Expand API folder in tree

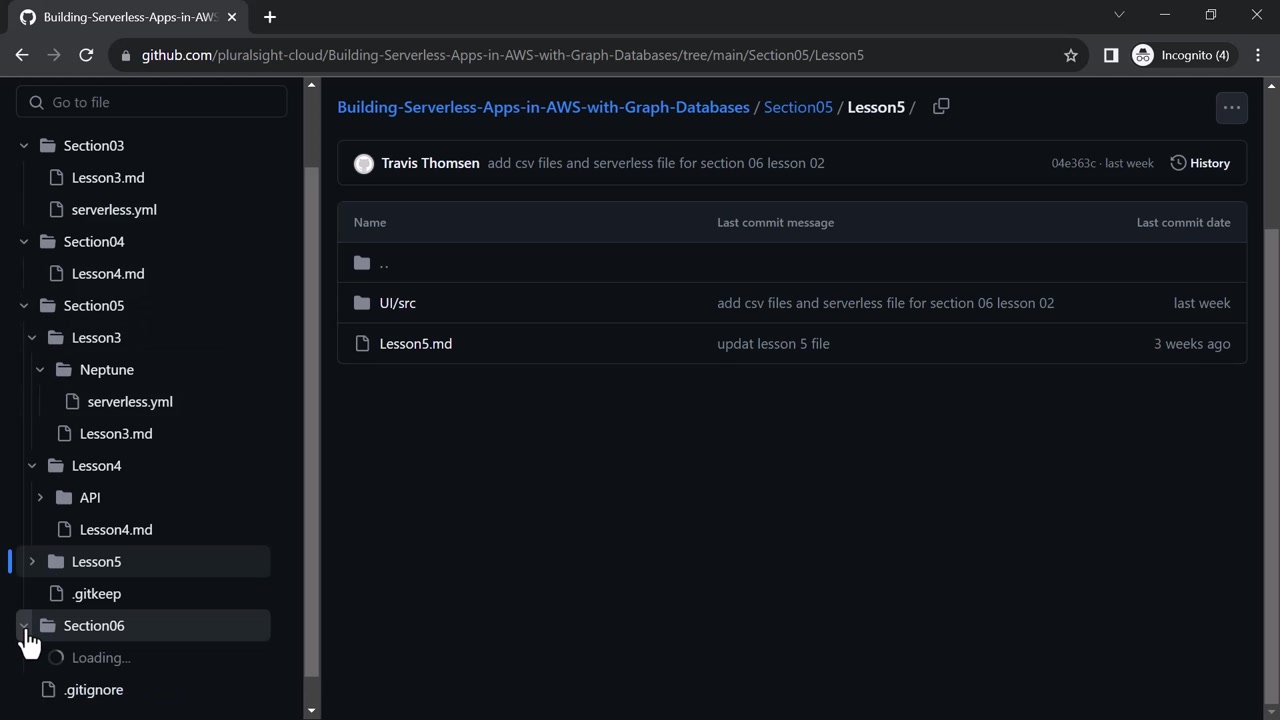pyautogui.click(x=40, y=498)
